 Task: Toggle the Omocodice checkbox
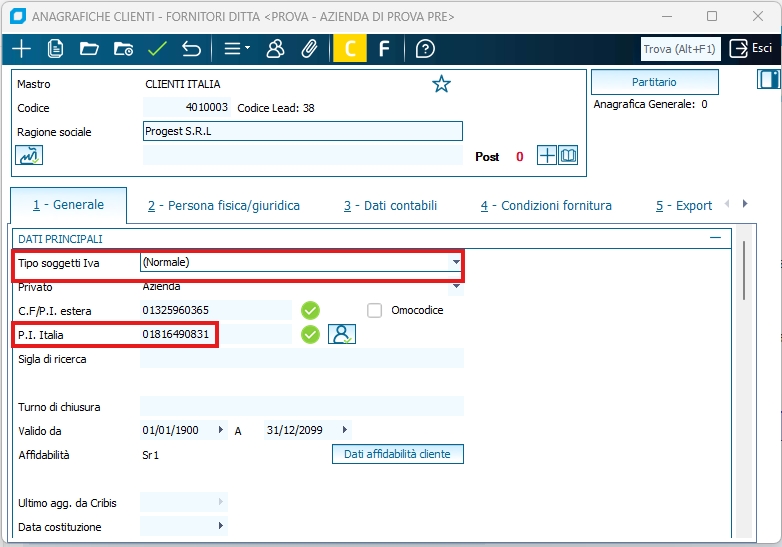pyautogui.click(x=374, y=310)
